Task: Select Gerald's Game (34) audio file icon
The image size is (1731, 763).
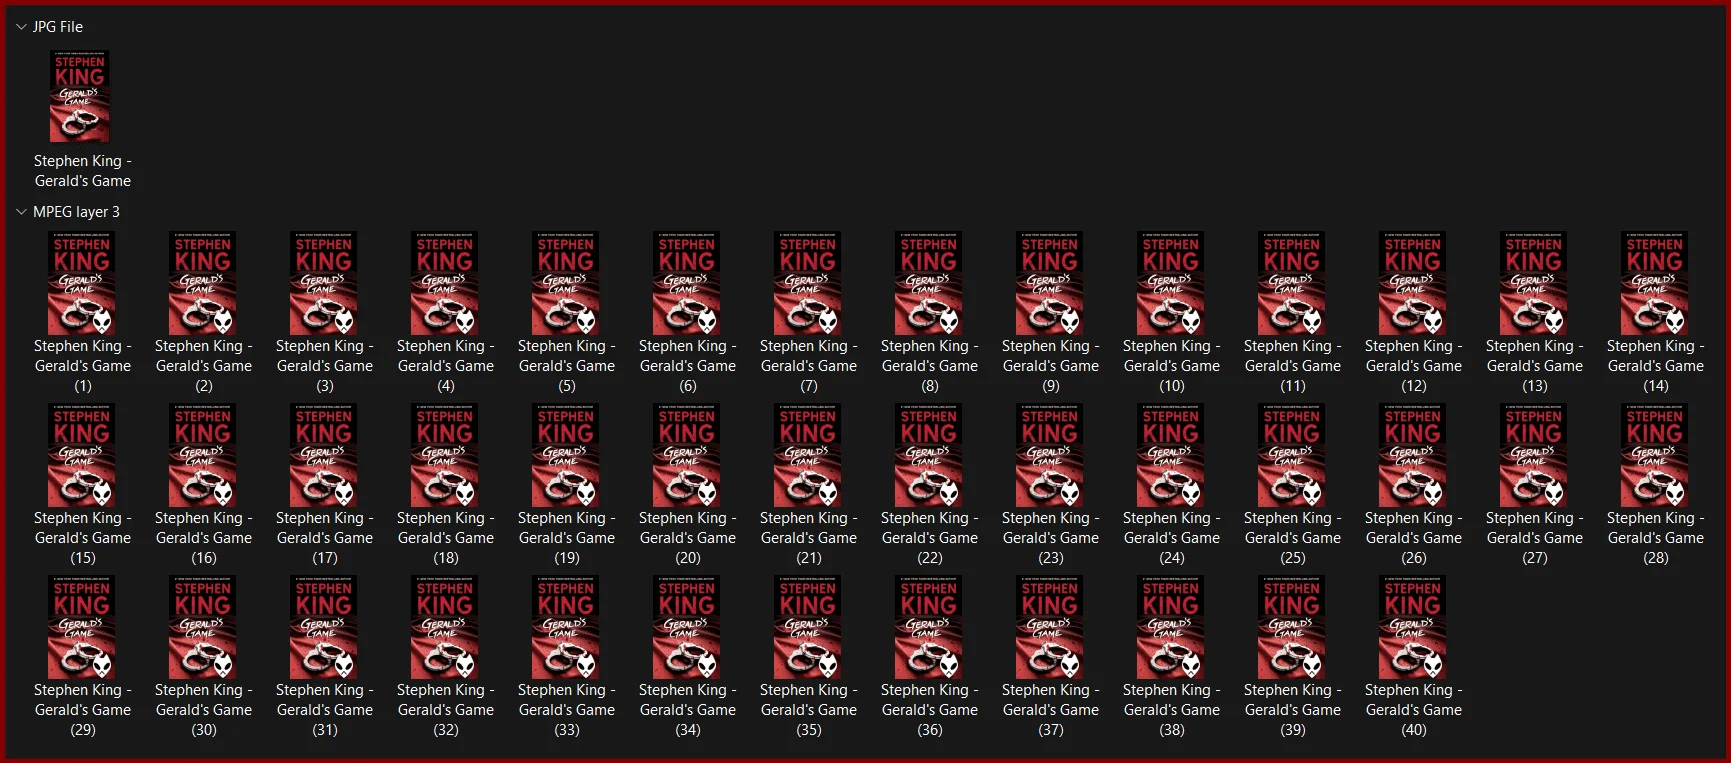Action: 687,627
